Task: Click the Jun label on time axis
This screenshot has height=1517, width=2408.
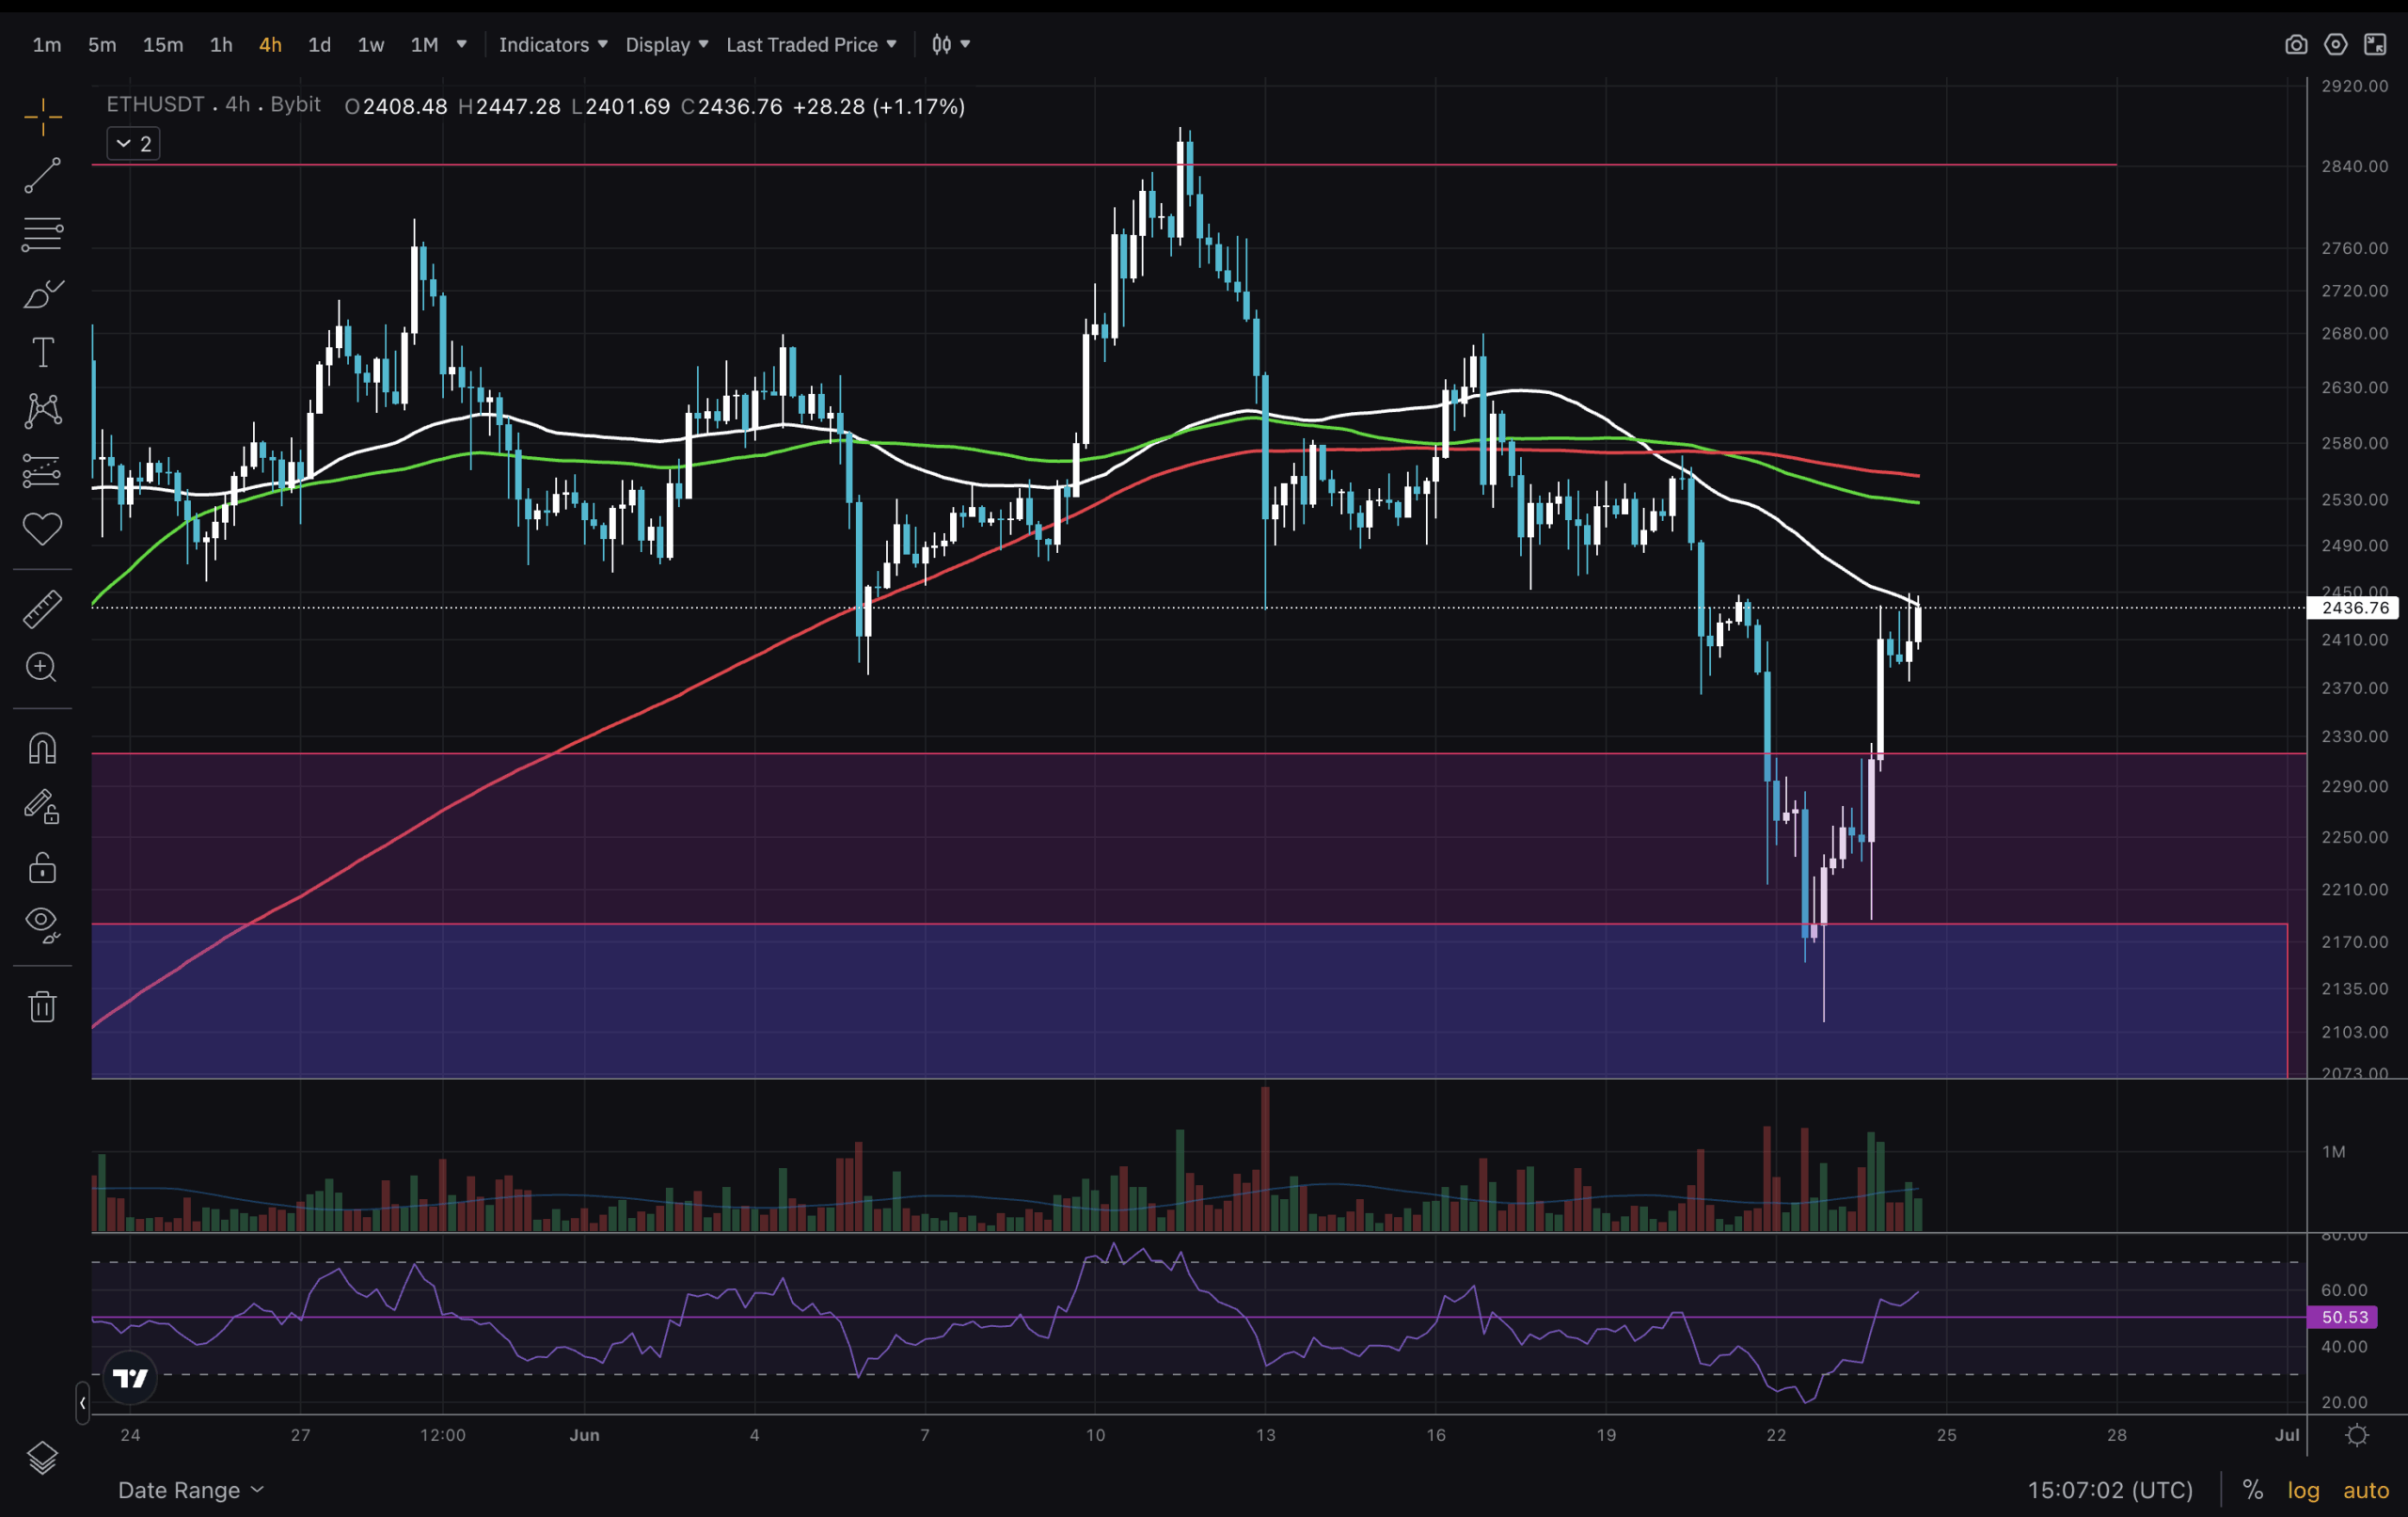Action: point(585,1435)
